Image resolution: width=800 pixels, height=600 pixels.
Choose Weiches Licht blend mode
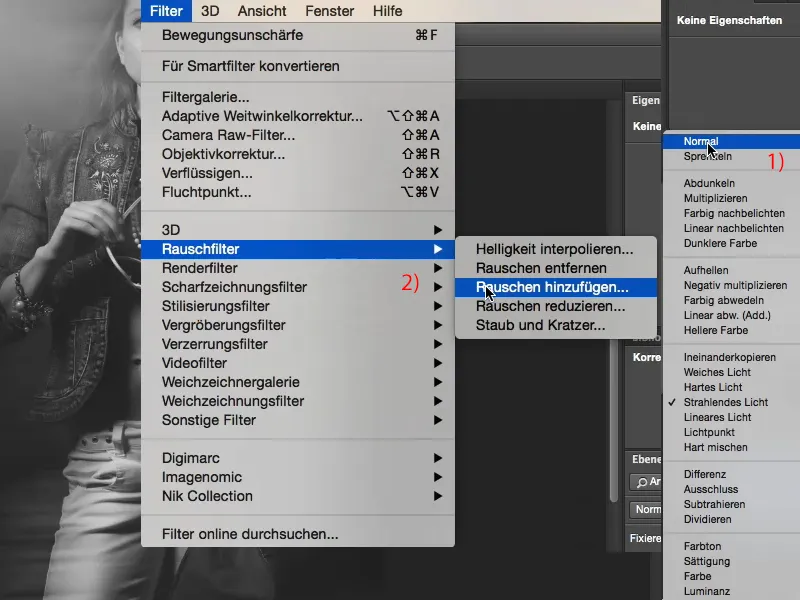(731, 372)
